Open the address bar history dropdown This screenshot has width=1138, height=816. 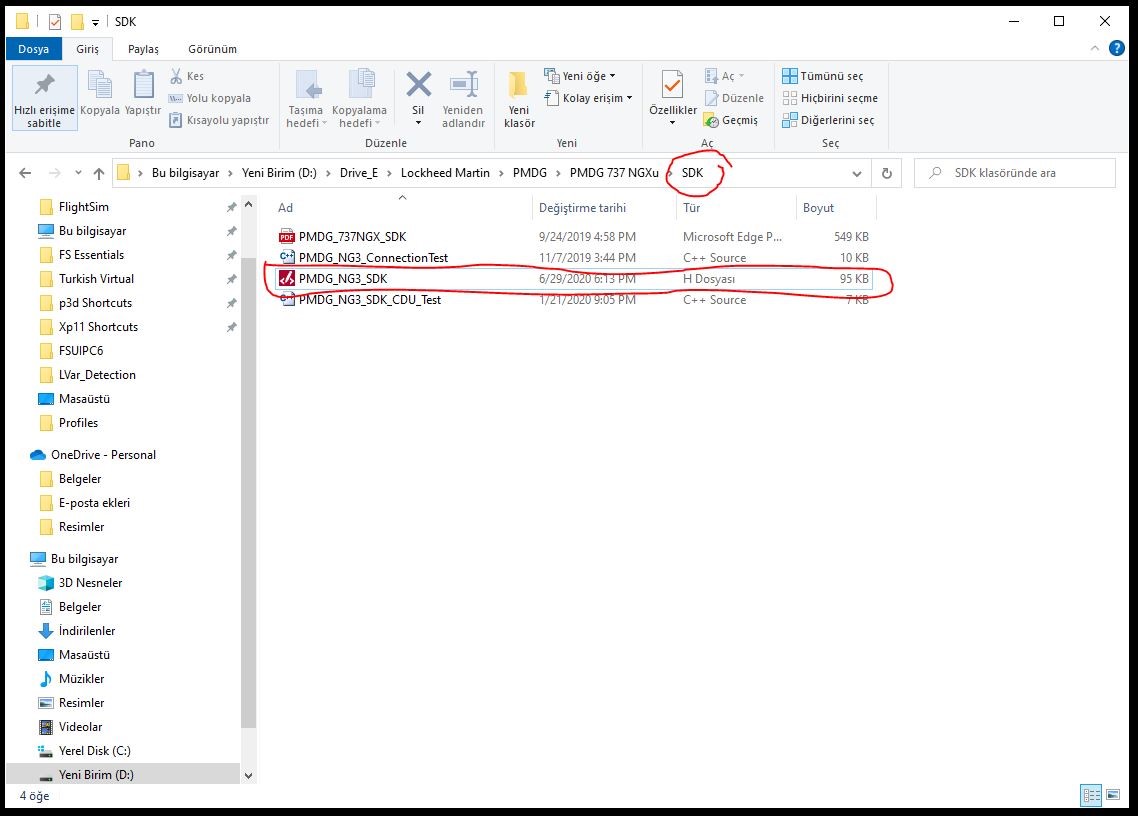[857, 173]
